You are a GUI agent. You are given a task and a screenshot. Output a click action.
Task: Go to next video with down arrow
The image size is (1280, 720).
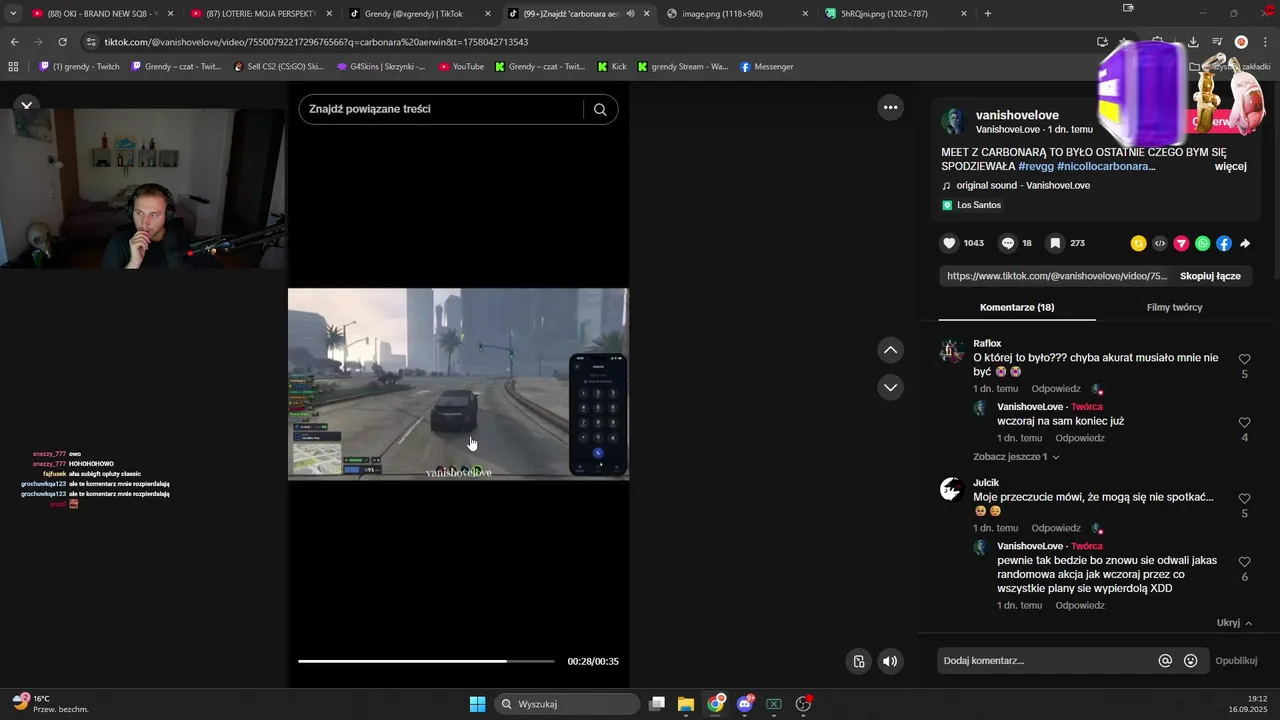[x=890, y=387]
